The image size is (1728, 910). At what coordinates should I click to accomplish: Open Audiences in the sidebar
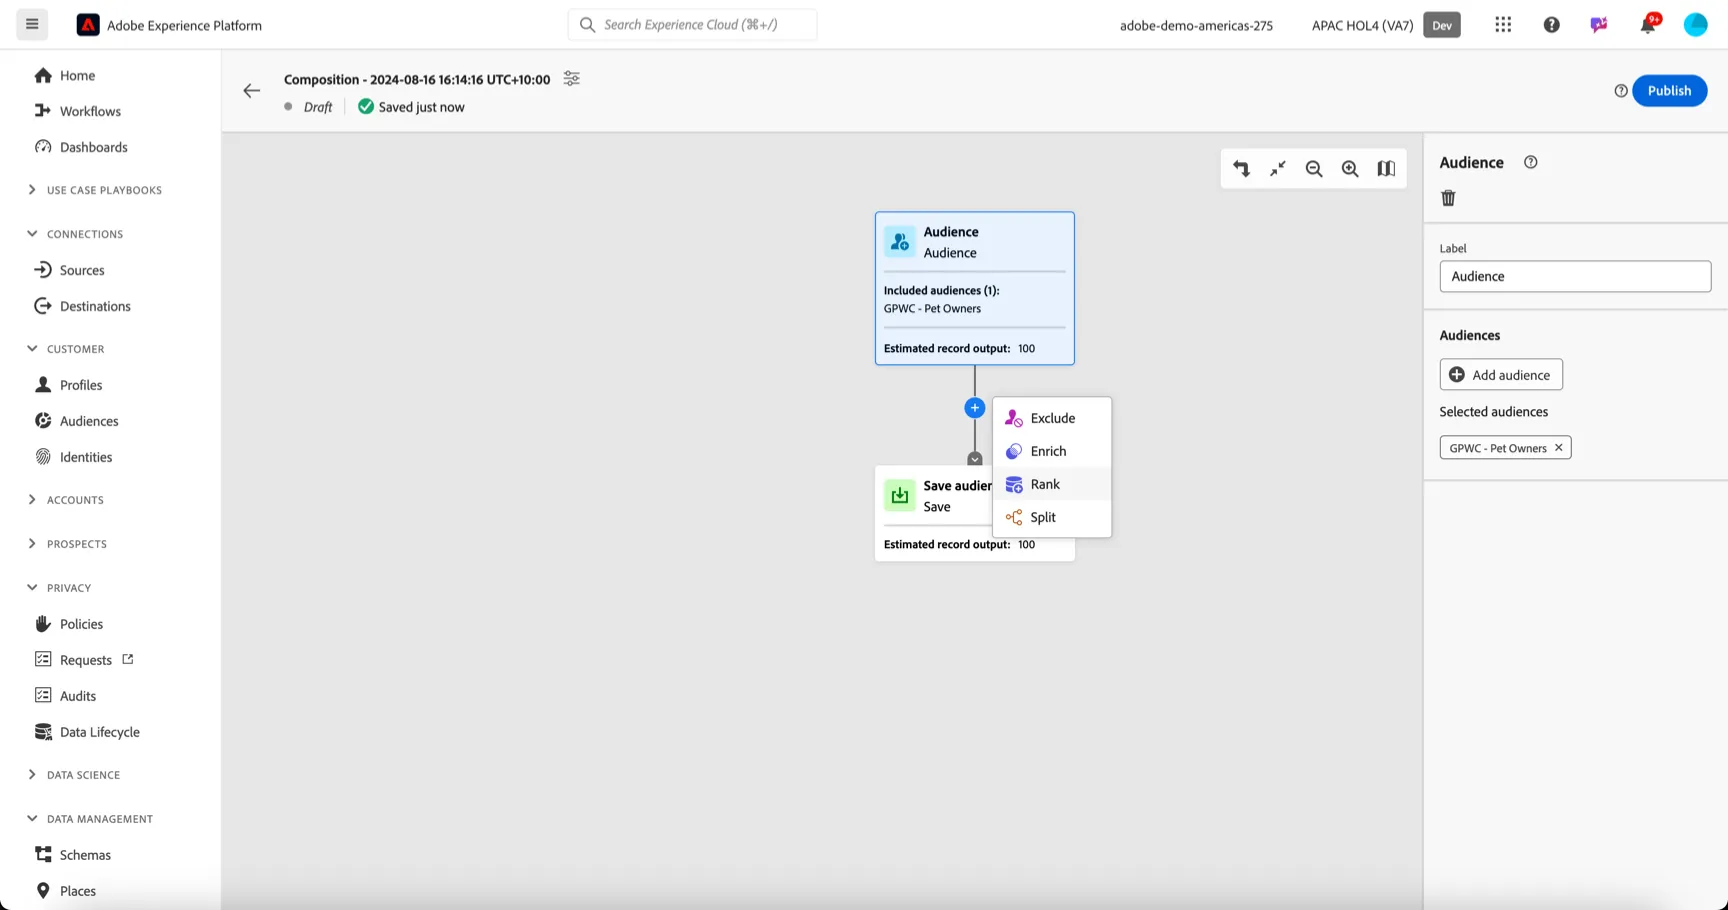click(89, 421)
